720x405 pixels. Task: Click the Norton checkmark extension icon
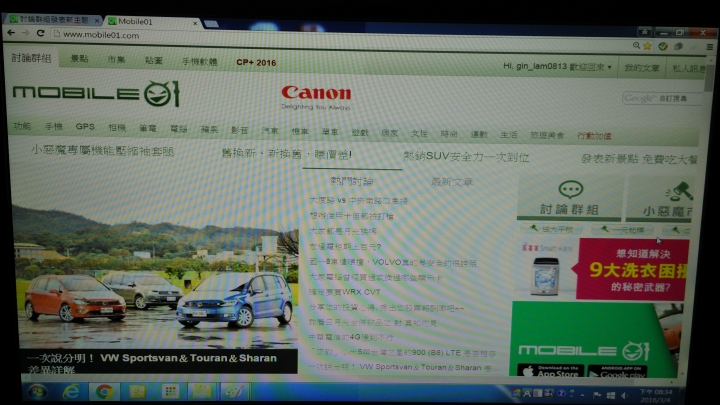pyautogui.click(x=663, y=46)
